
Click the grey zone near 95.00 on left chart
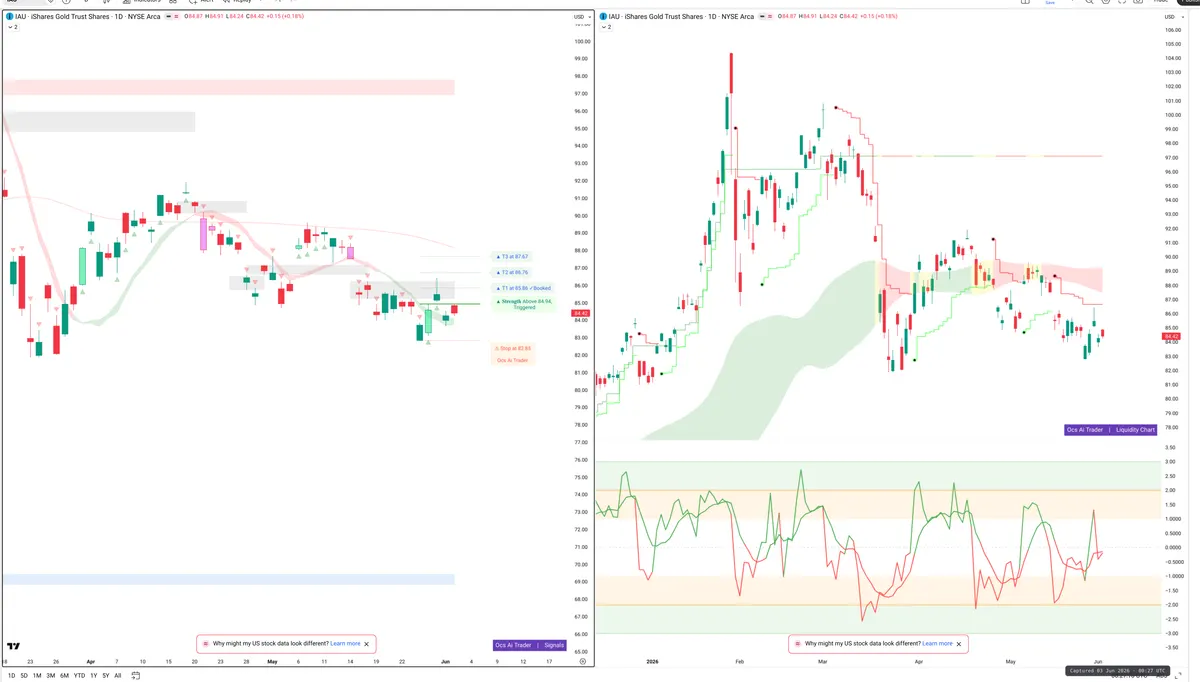(x=98, y=121)
